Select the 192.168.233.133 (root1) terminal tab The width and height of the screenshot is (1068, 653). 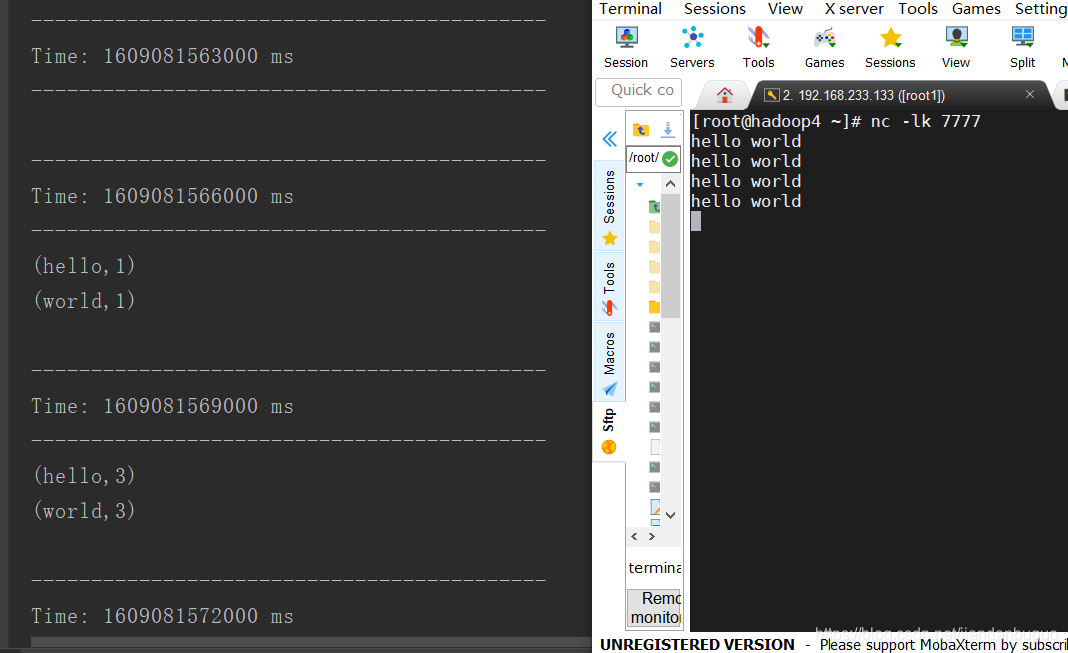coord(864,95)
